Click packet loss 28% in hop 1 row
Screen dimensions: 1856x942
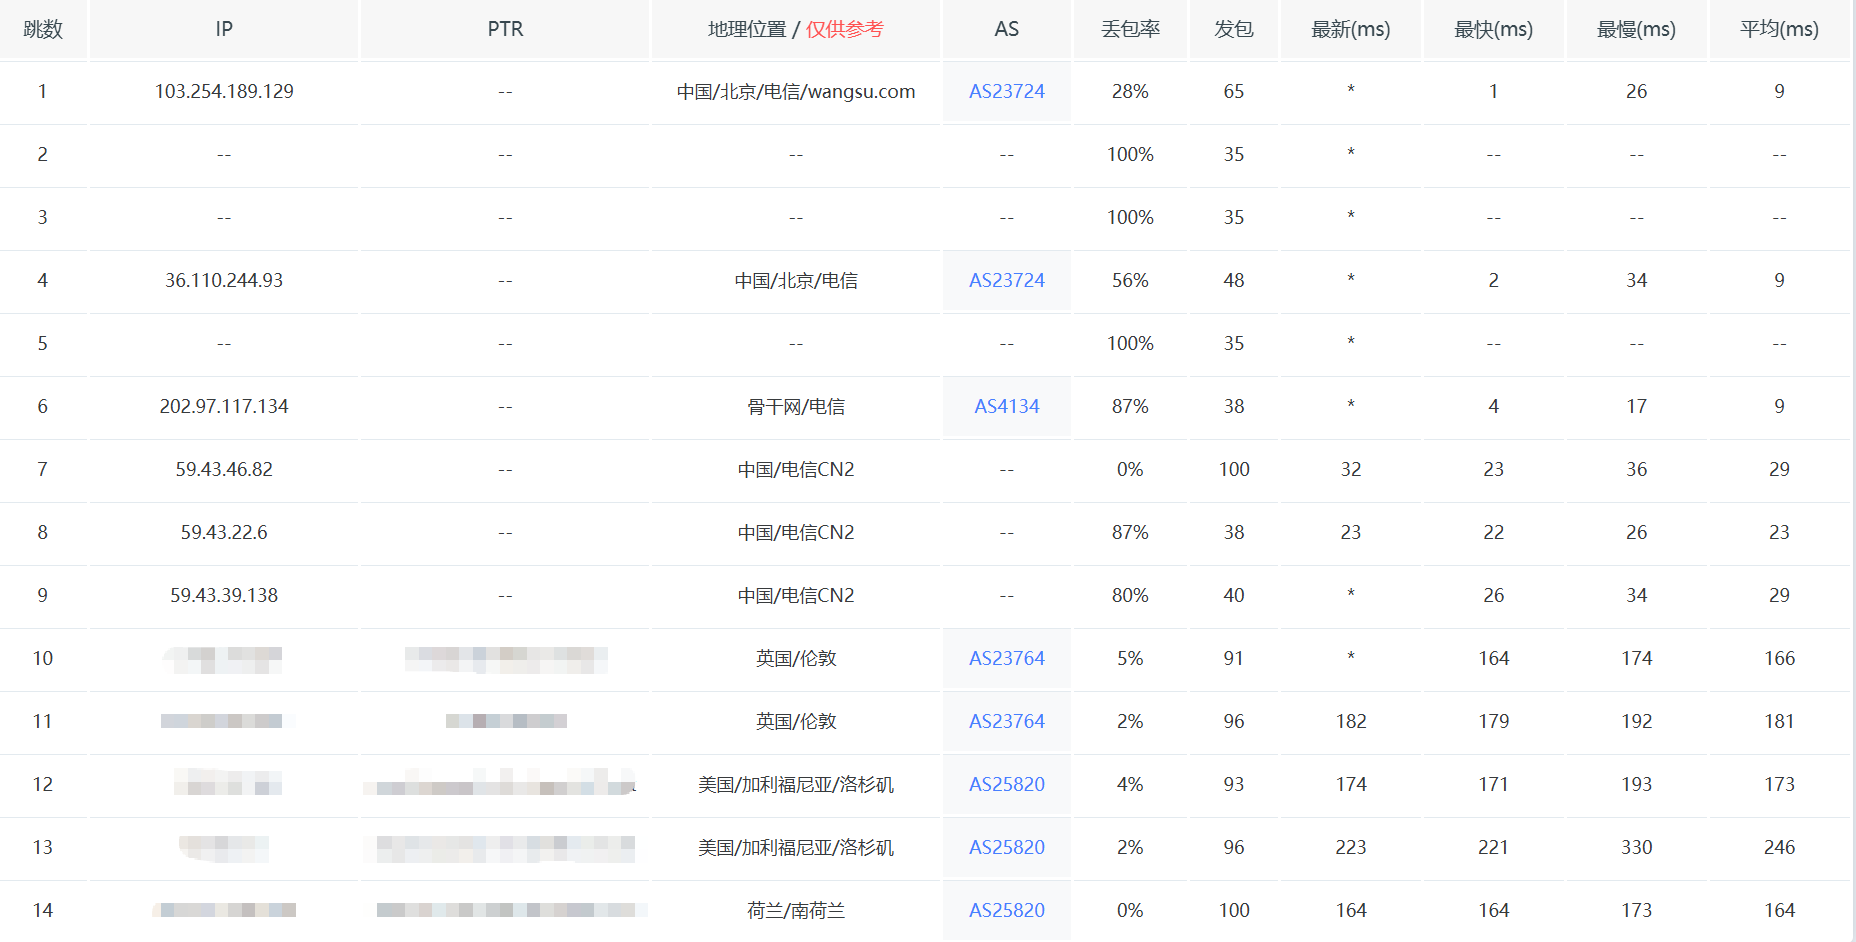(x=1130, y=91)
